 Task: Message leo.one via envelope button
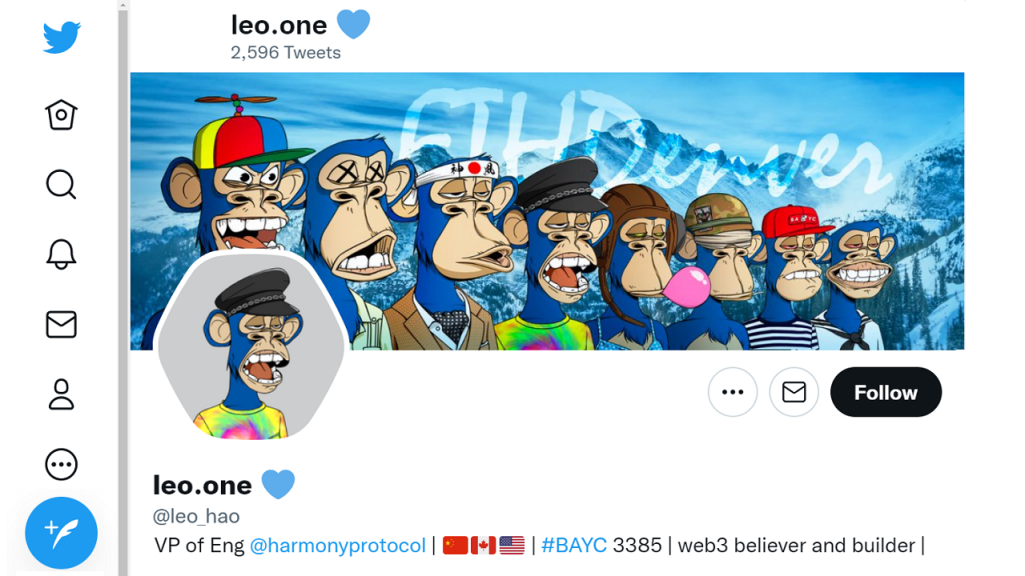point(794,392)
